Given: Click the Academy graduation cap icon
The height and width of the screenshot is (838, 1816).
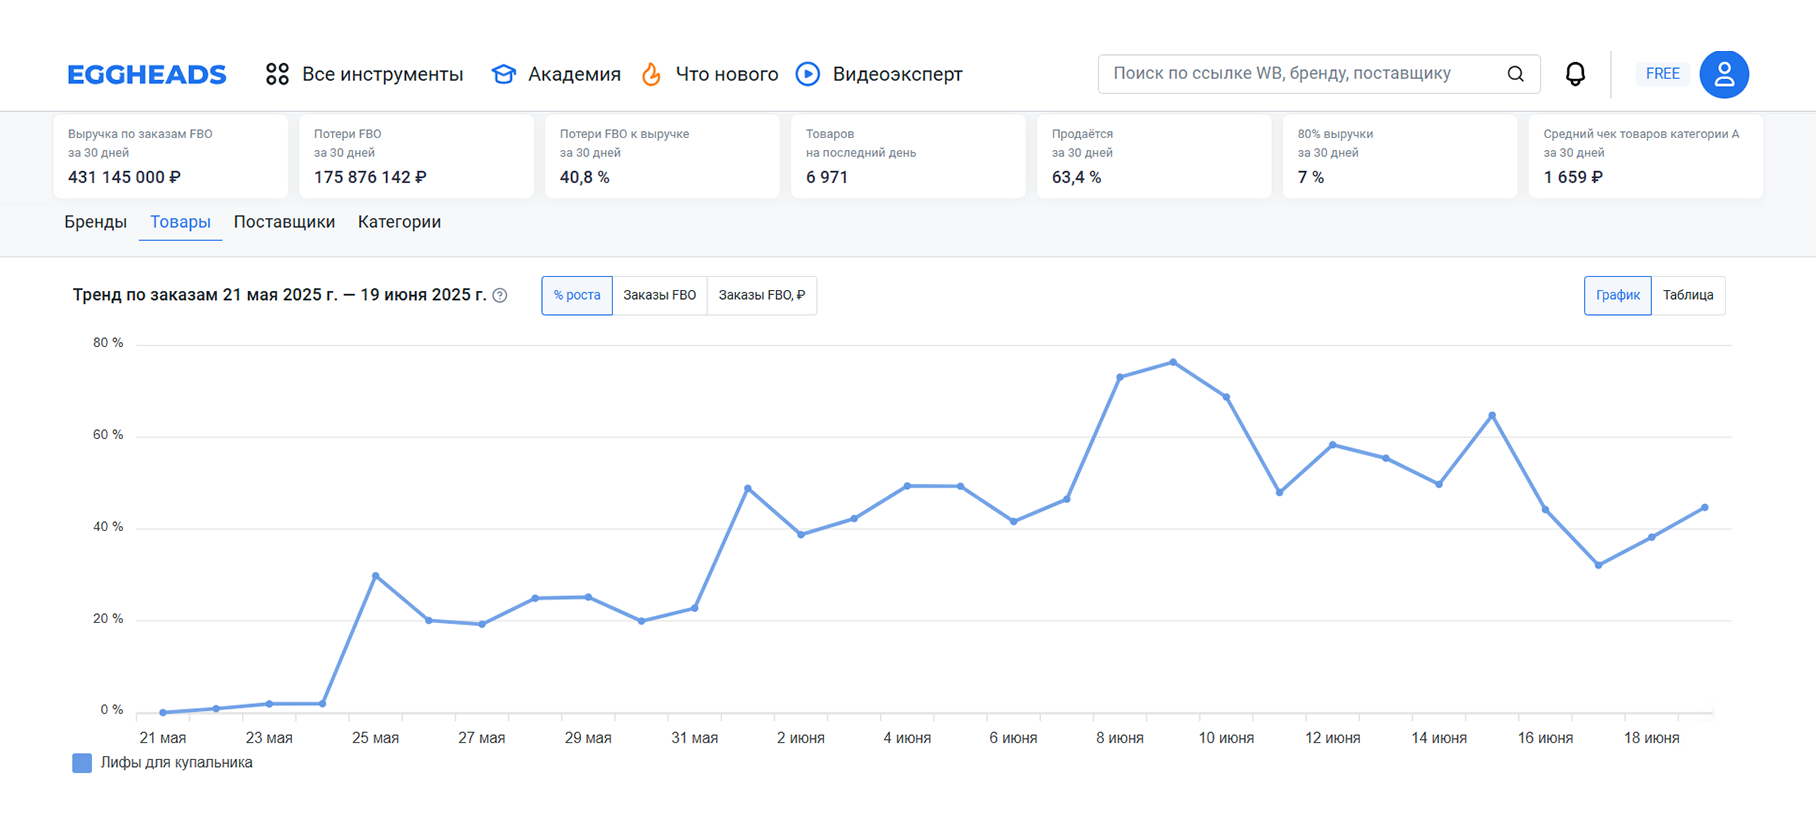Looking at the screenshot, I should (504, 74).
